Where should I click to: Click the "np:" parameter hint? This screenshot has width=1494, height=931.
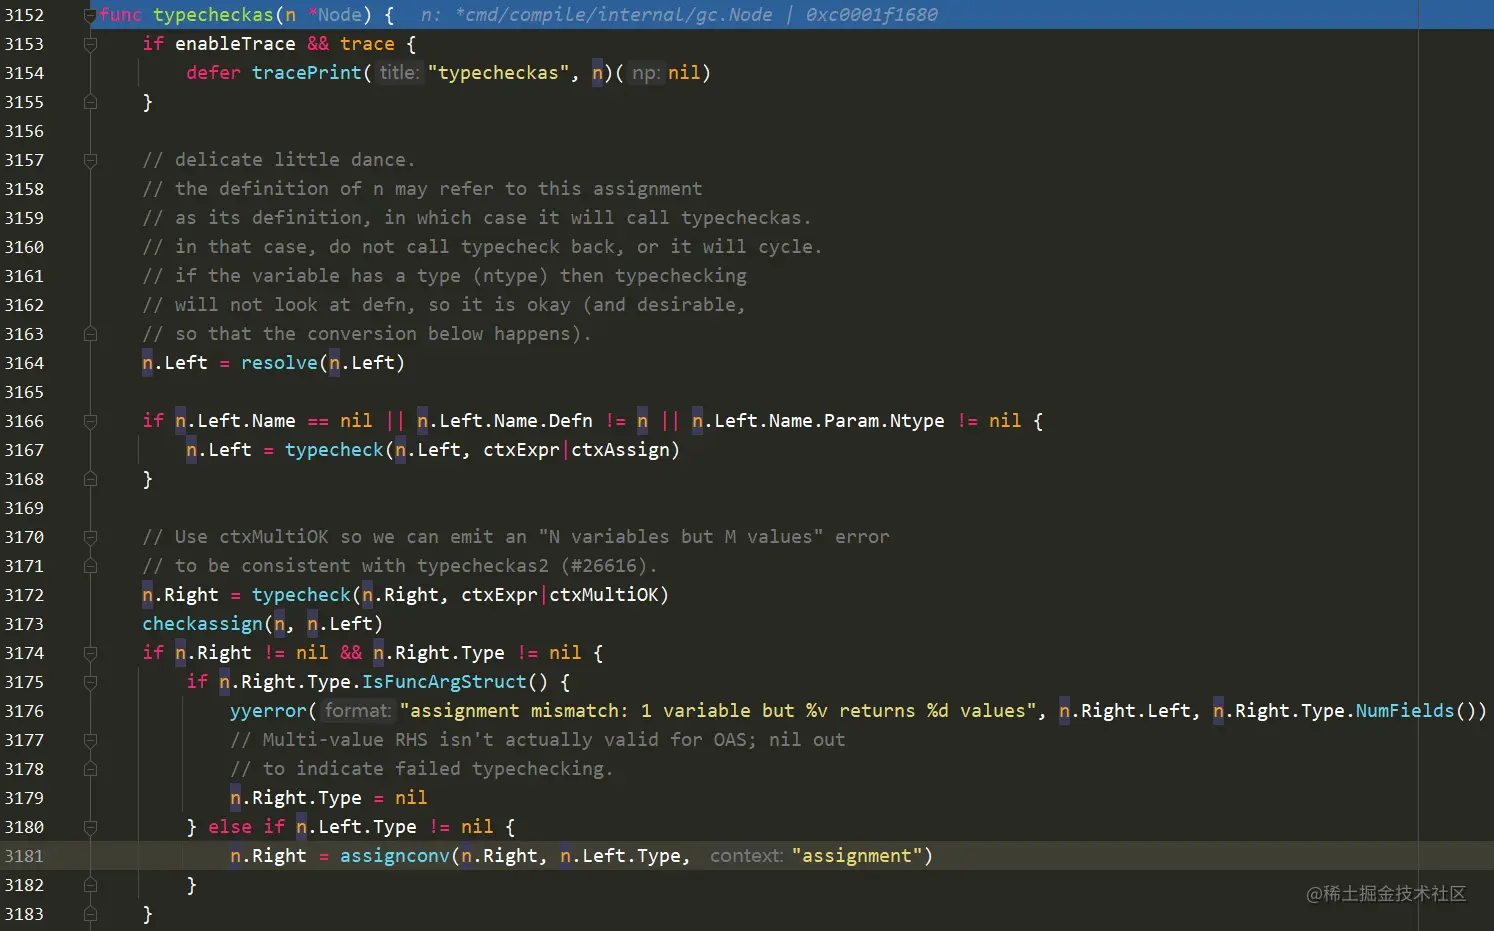pos(645,73)
